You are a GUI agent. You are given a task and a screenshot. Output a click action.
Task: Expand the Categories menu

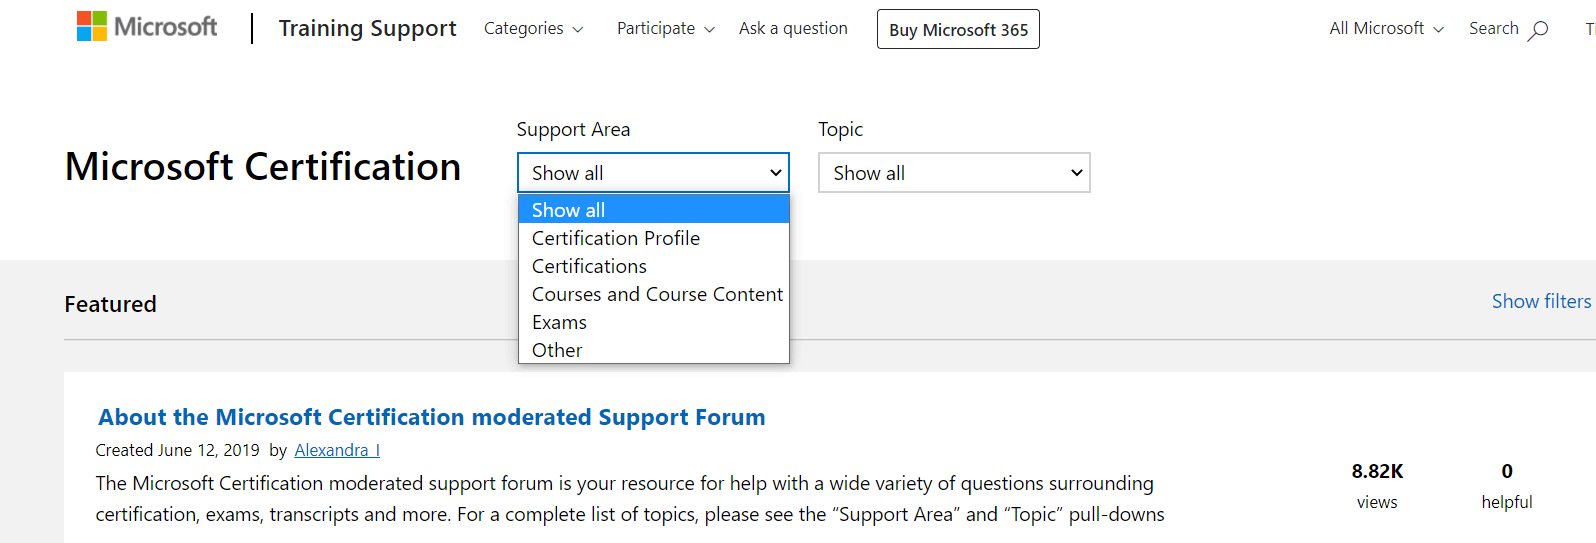click(x=534, y=29)
